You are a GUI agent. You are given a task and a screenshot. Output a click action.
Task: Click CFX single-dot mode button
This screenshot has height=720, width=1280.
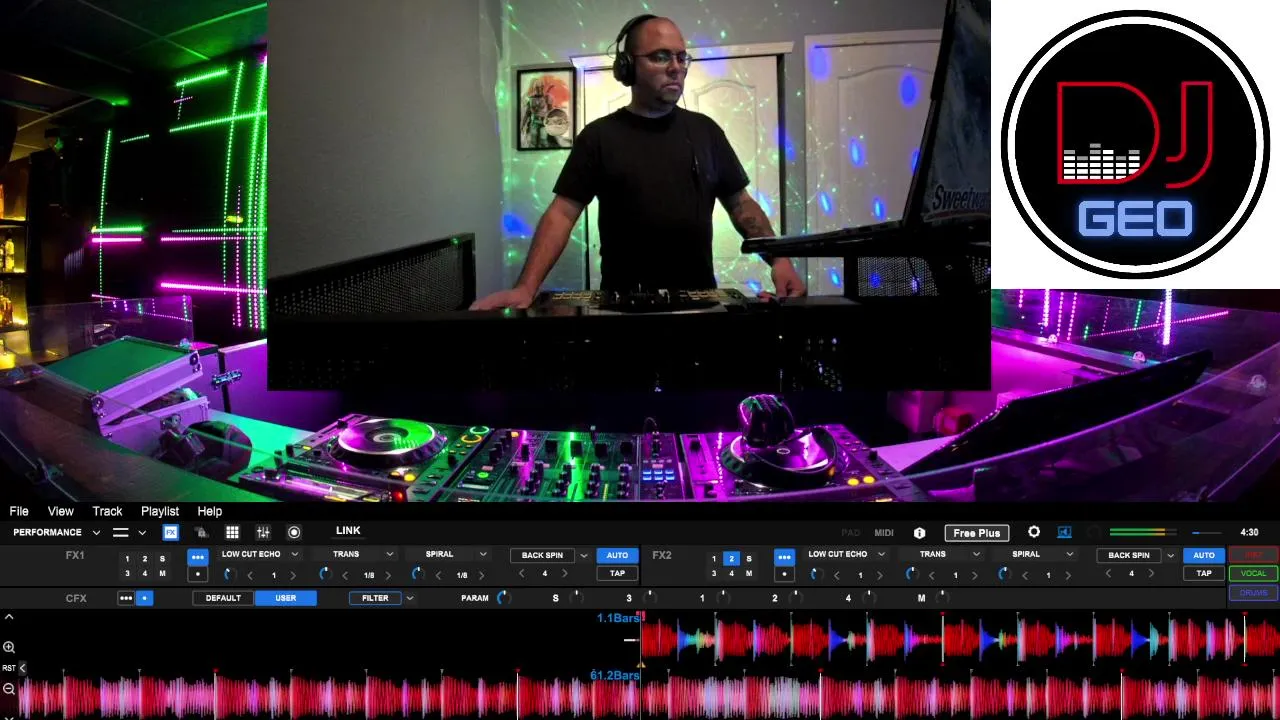[145, 598]
